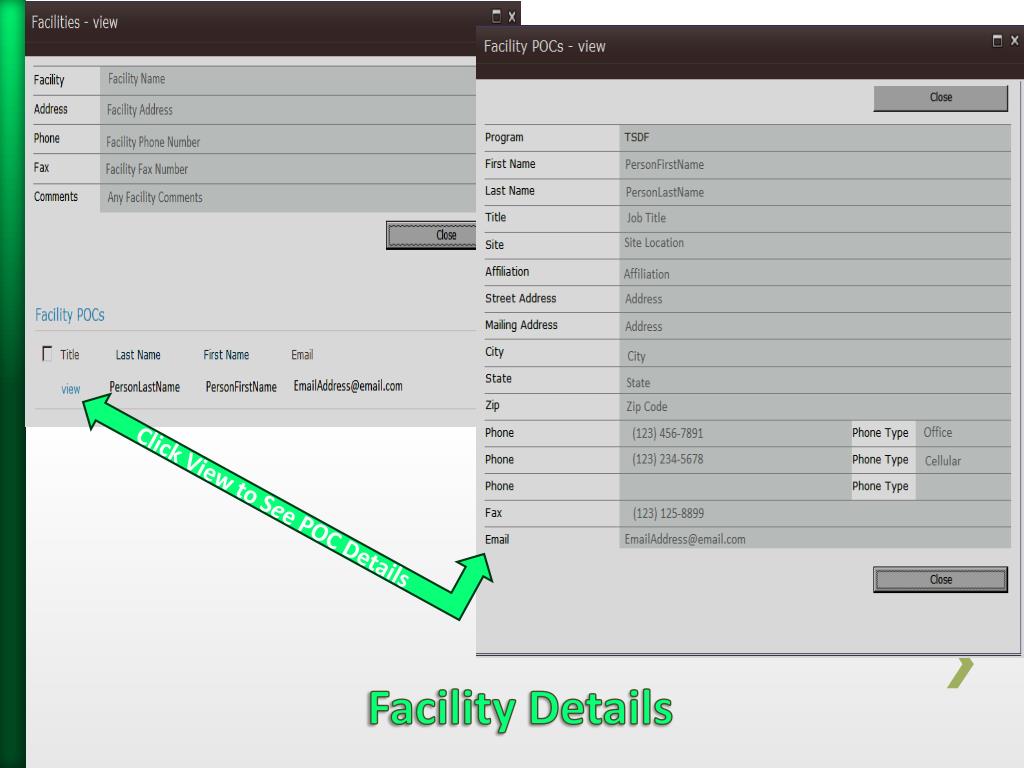Click top Close button in Facility POCs window
The width and height of the screenshot is (1024, 768).
click(x=940, y=97)
